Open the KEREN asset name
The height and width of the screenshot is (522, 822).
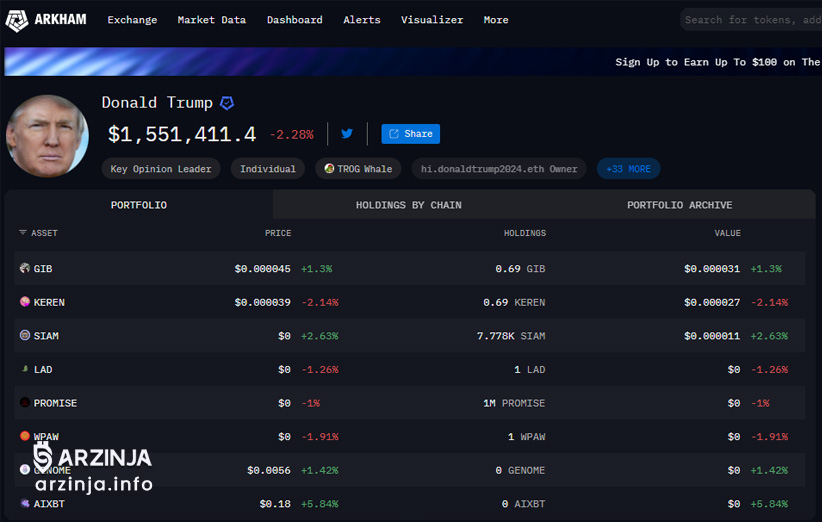click(x=49, y=302)
